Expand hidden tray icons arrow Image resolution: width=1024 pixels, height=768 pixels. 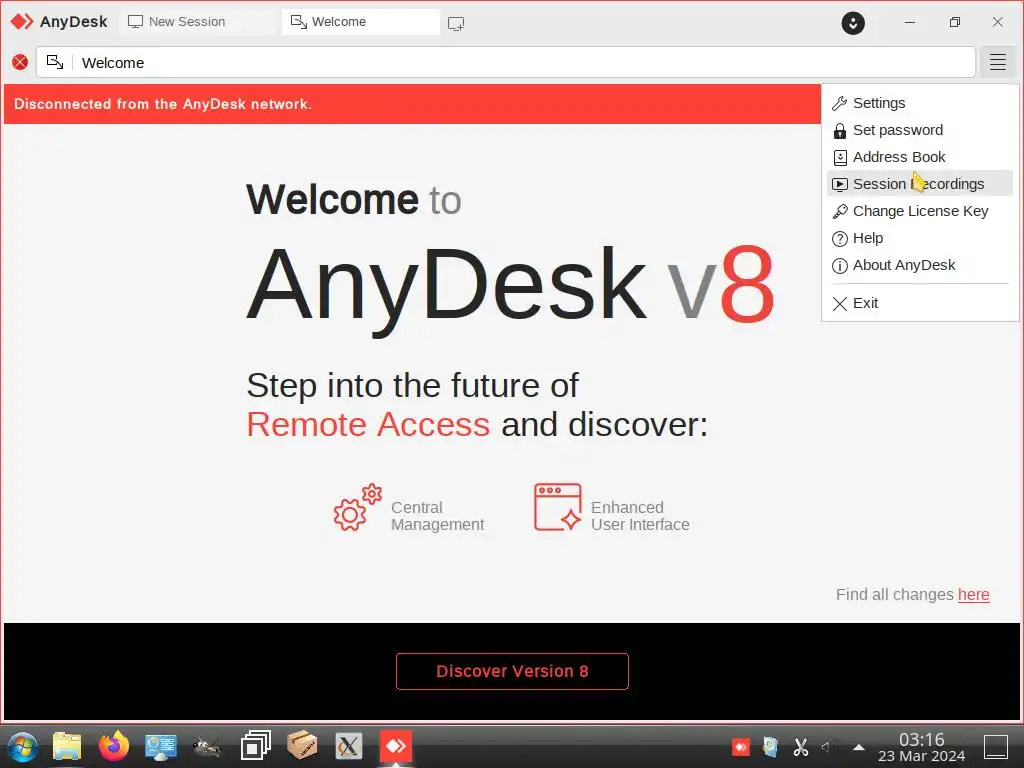tap(859, 747)
